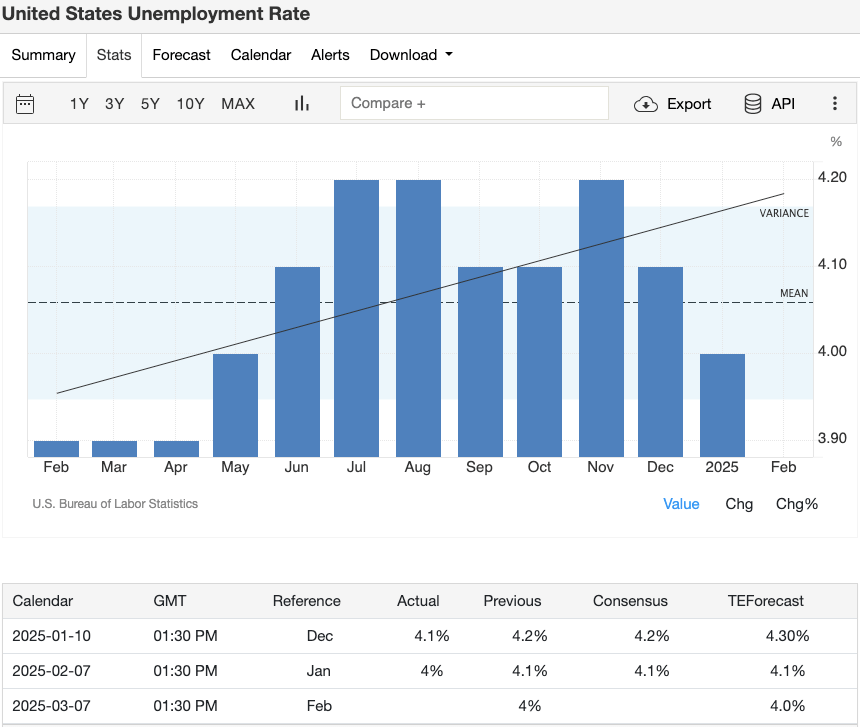Open the Alerts section
Screen dimensions: 860x727
330,55
